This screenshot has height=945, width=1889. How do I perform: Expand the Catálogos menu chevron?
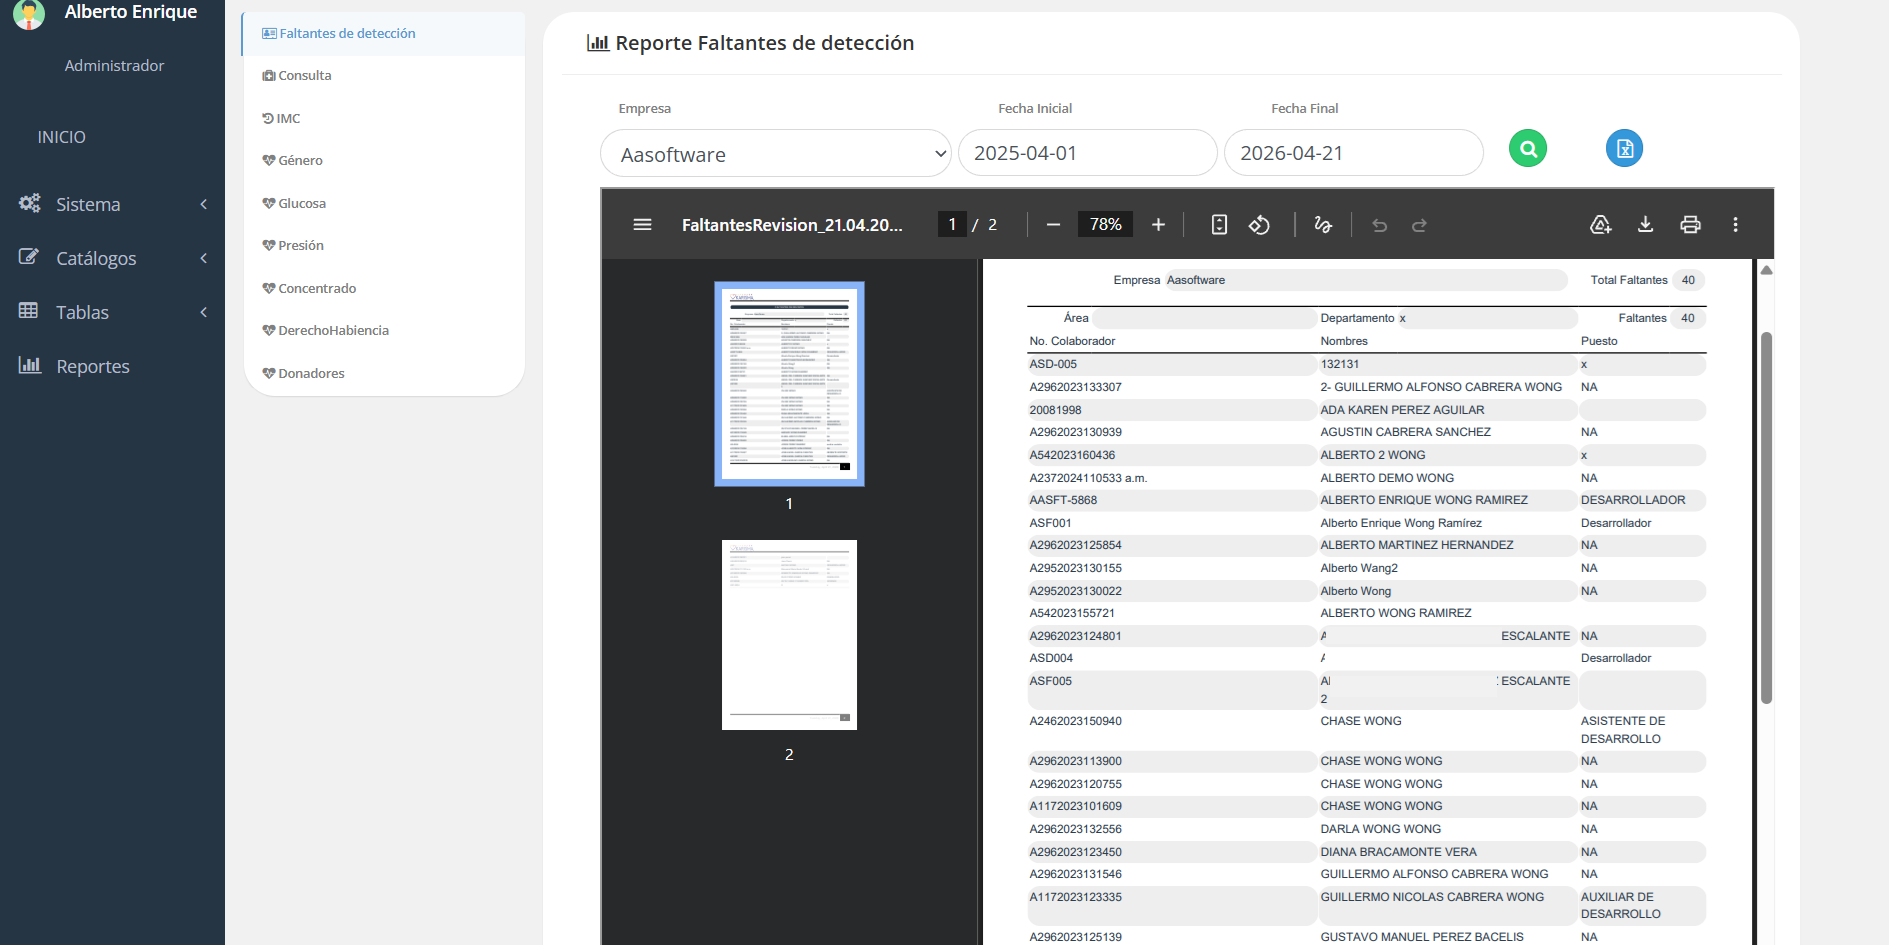click(204, 258)
